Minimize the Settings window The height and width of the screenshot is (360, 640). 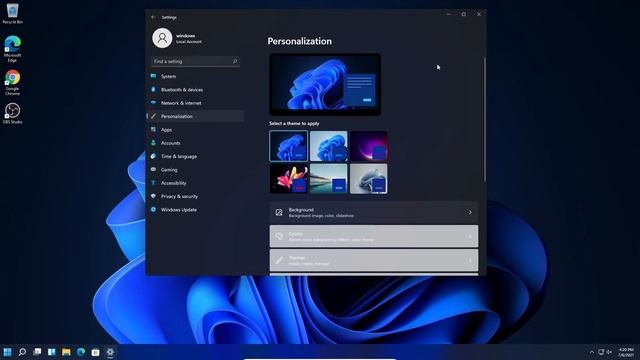pos(448,14)
